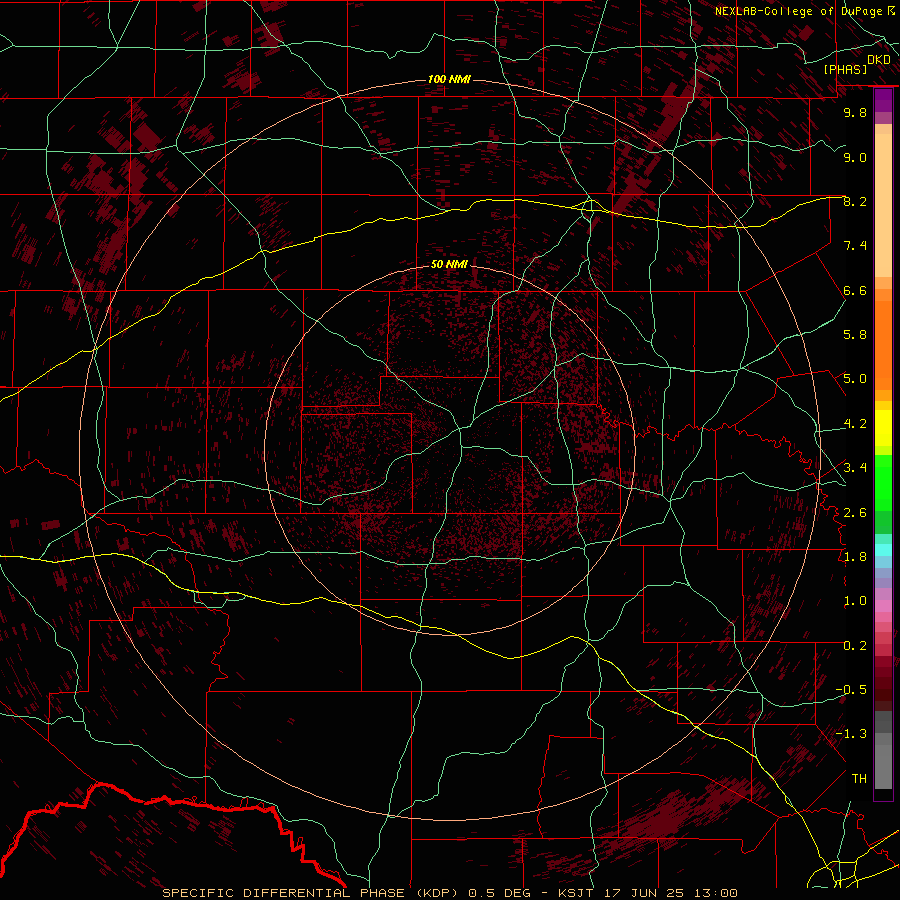
Task: Select the 5.0 scale value
Action: [855, 379]
